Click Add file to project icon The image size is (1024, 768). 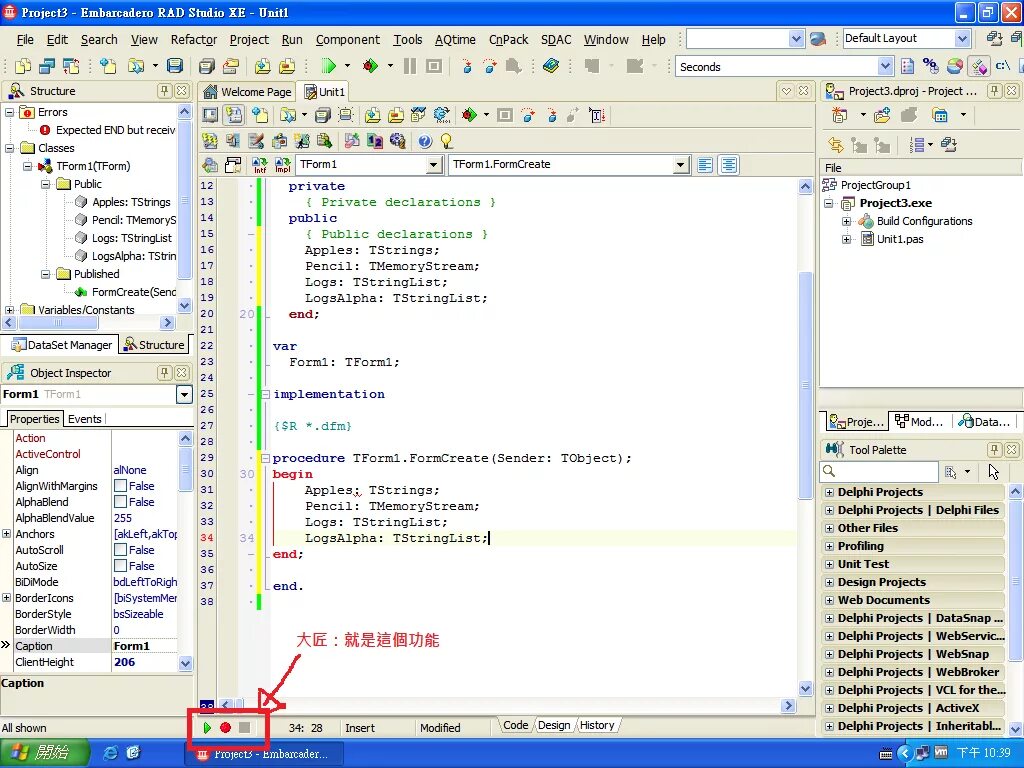pyautogui.click(x=263, y=66)
